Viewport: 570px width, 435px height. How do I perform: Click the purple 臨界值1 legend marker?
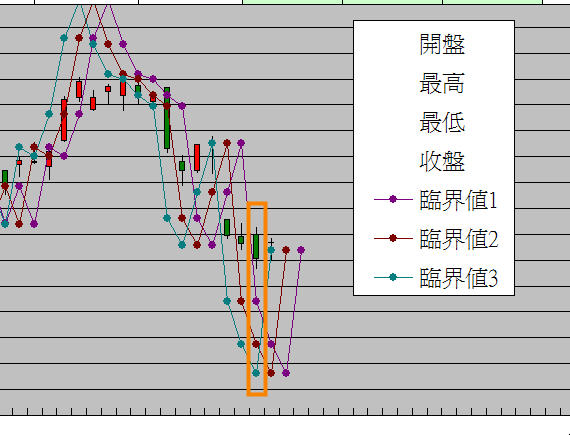coord(393,199)
